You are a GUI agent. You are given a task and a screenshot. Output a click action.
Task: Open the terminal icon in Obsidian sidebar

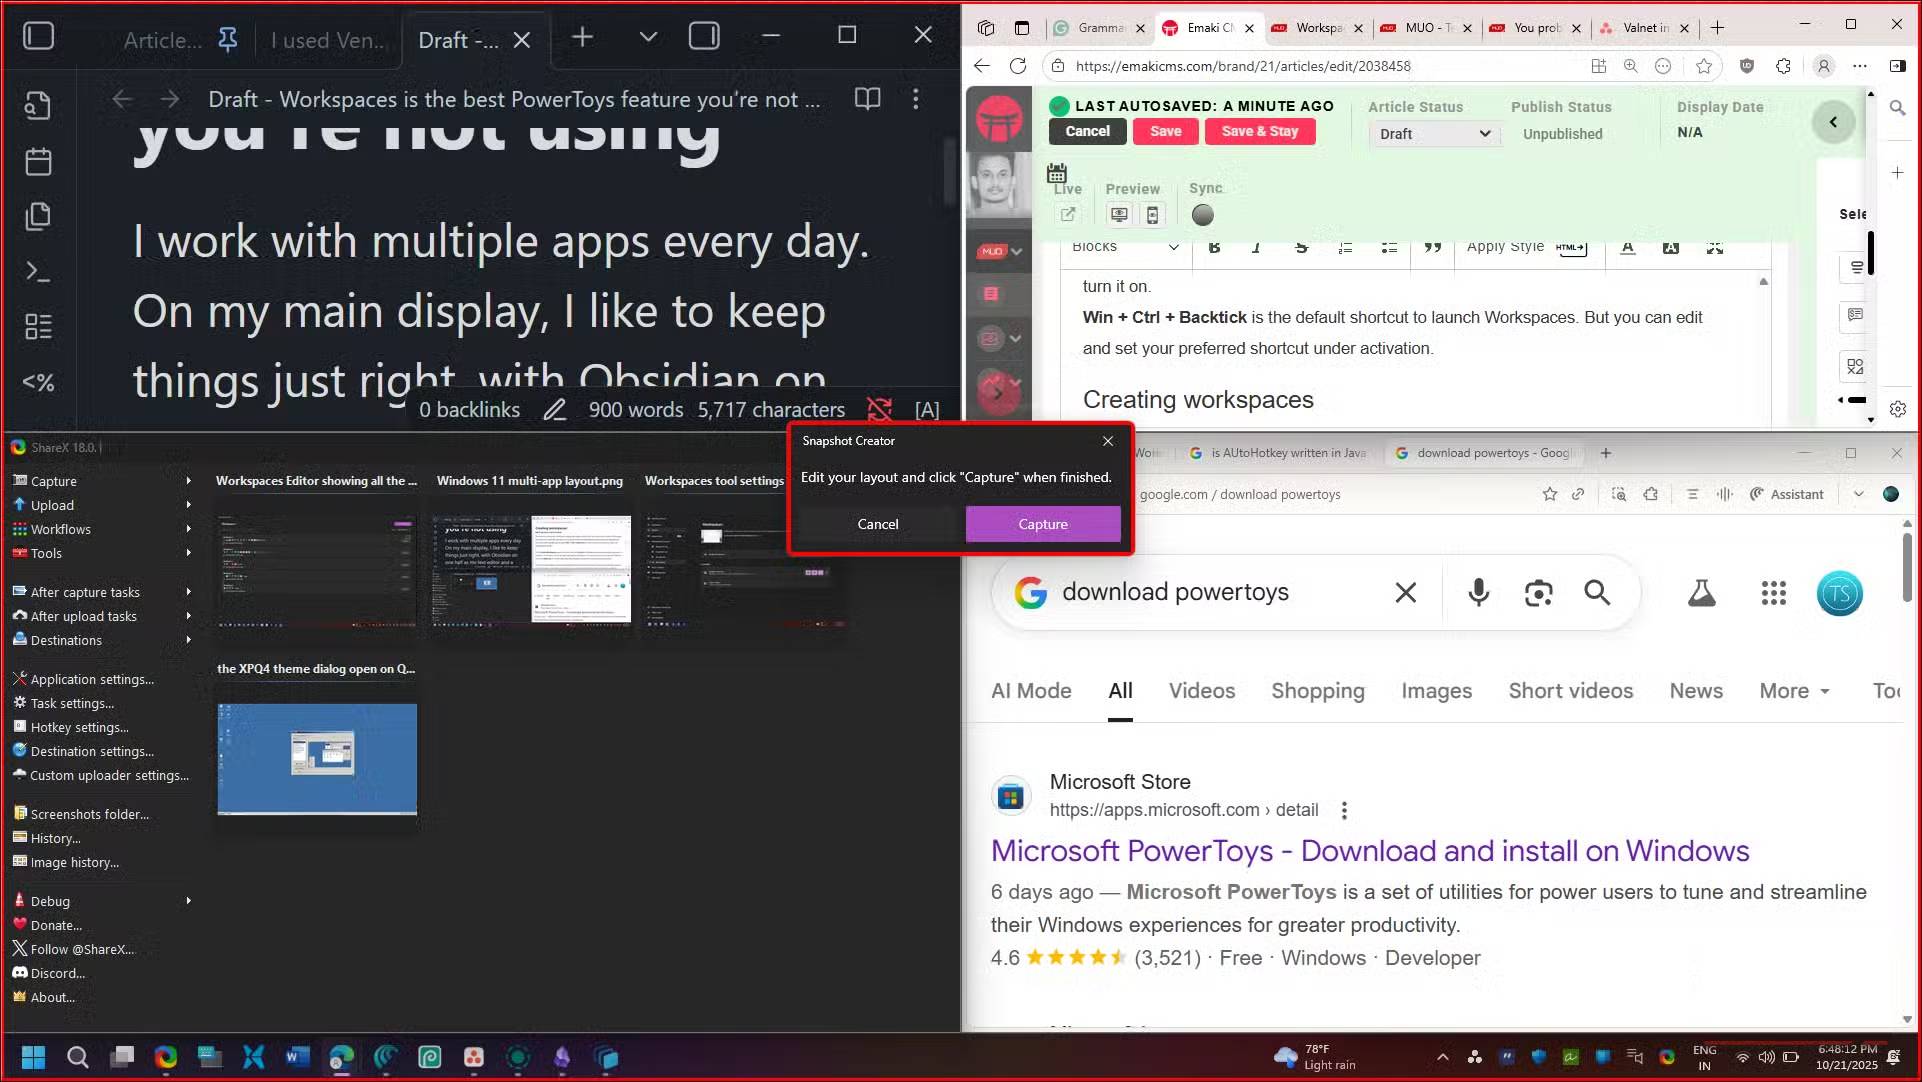tap(38, 270)
